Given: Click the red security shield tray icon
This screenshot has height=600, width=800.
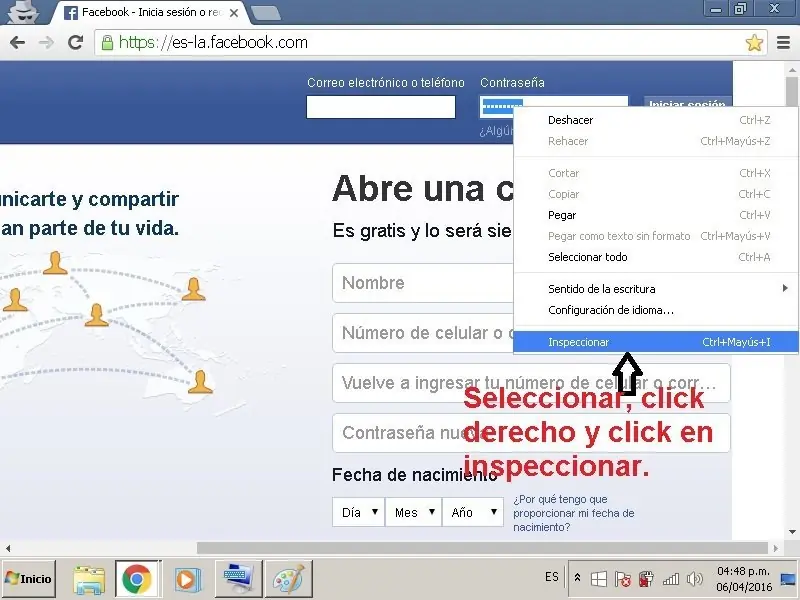Looking at the screenshot, I should [646, 579].
